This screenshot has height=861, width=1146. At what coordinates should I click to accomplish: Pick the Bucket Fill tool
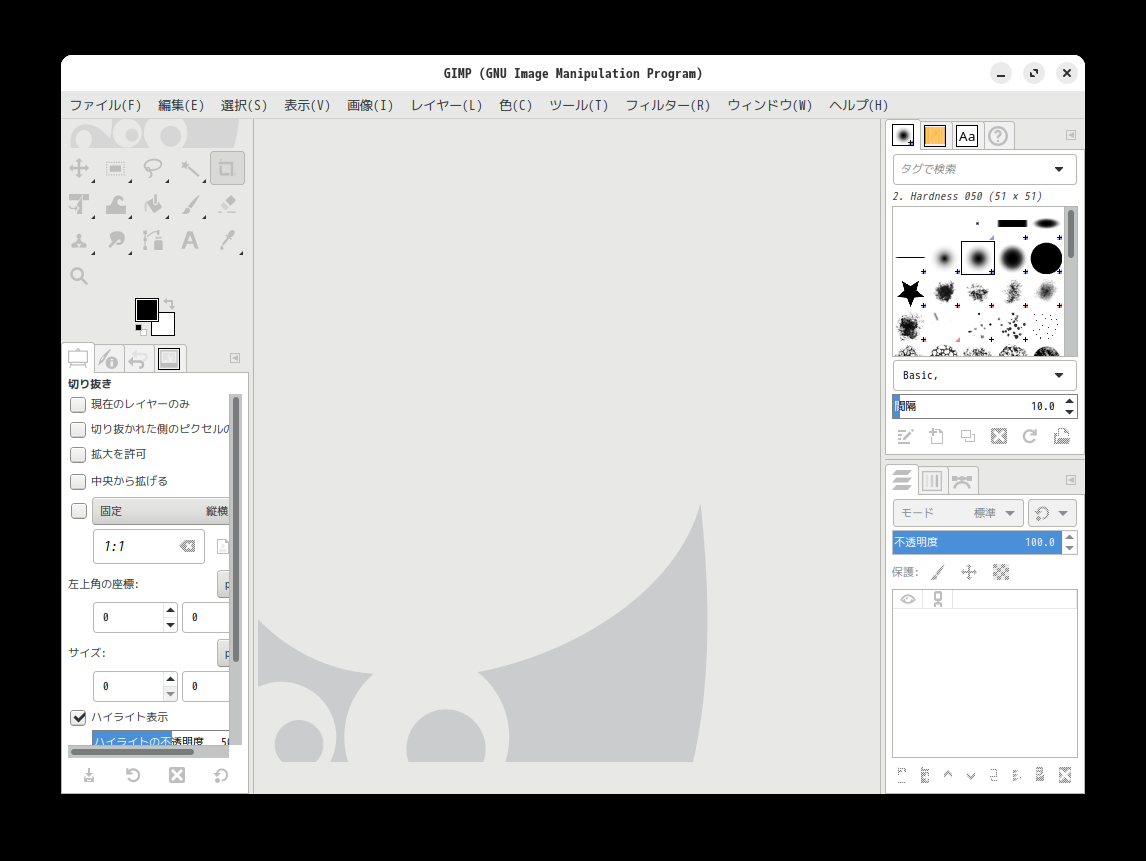pyautogui.click(x=153, y=205)
